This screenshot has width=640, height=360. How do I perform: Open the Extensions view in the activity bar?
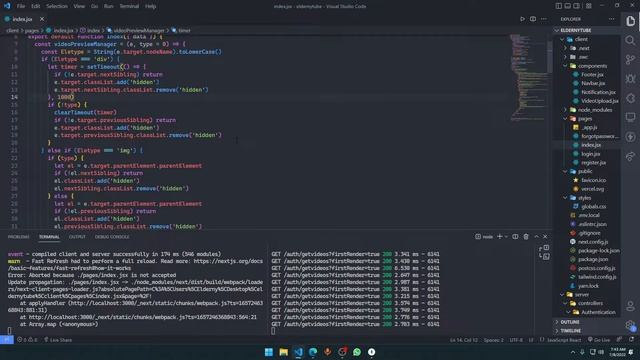click(630, 98)
